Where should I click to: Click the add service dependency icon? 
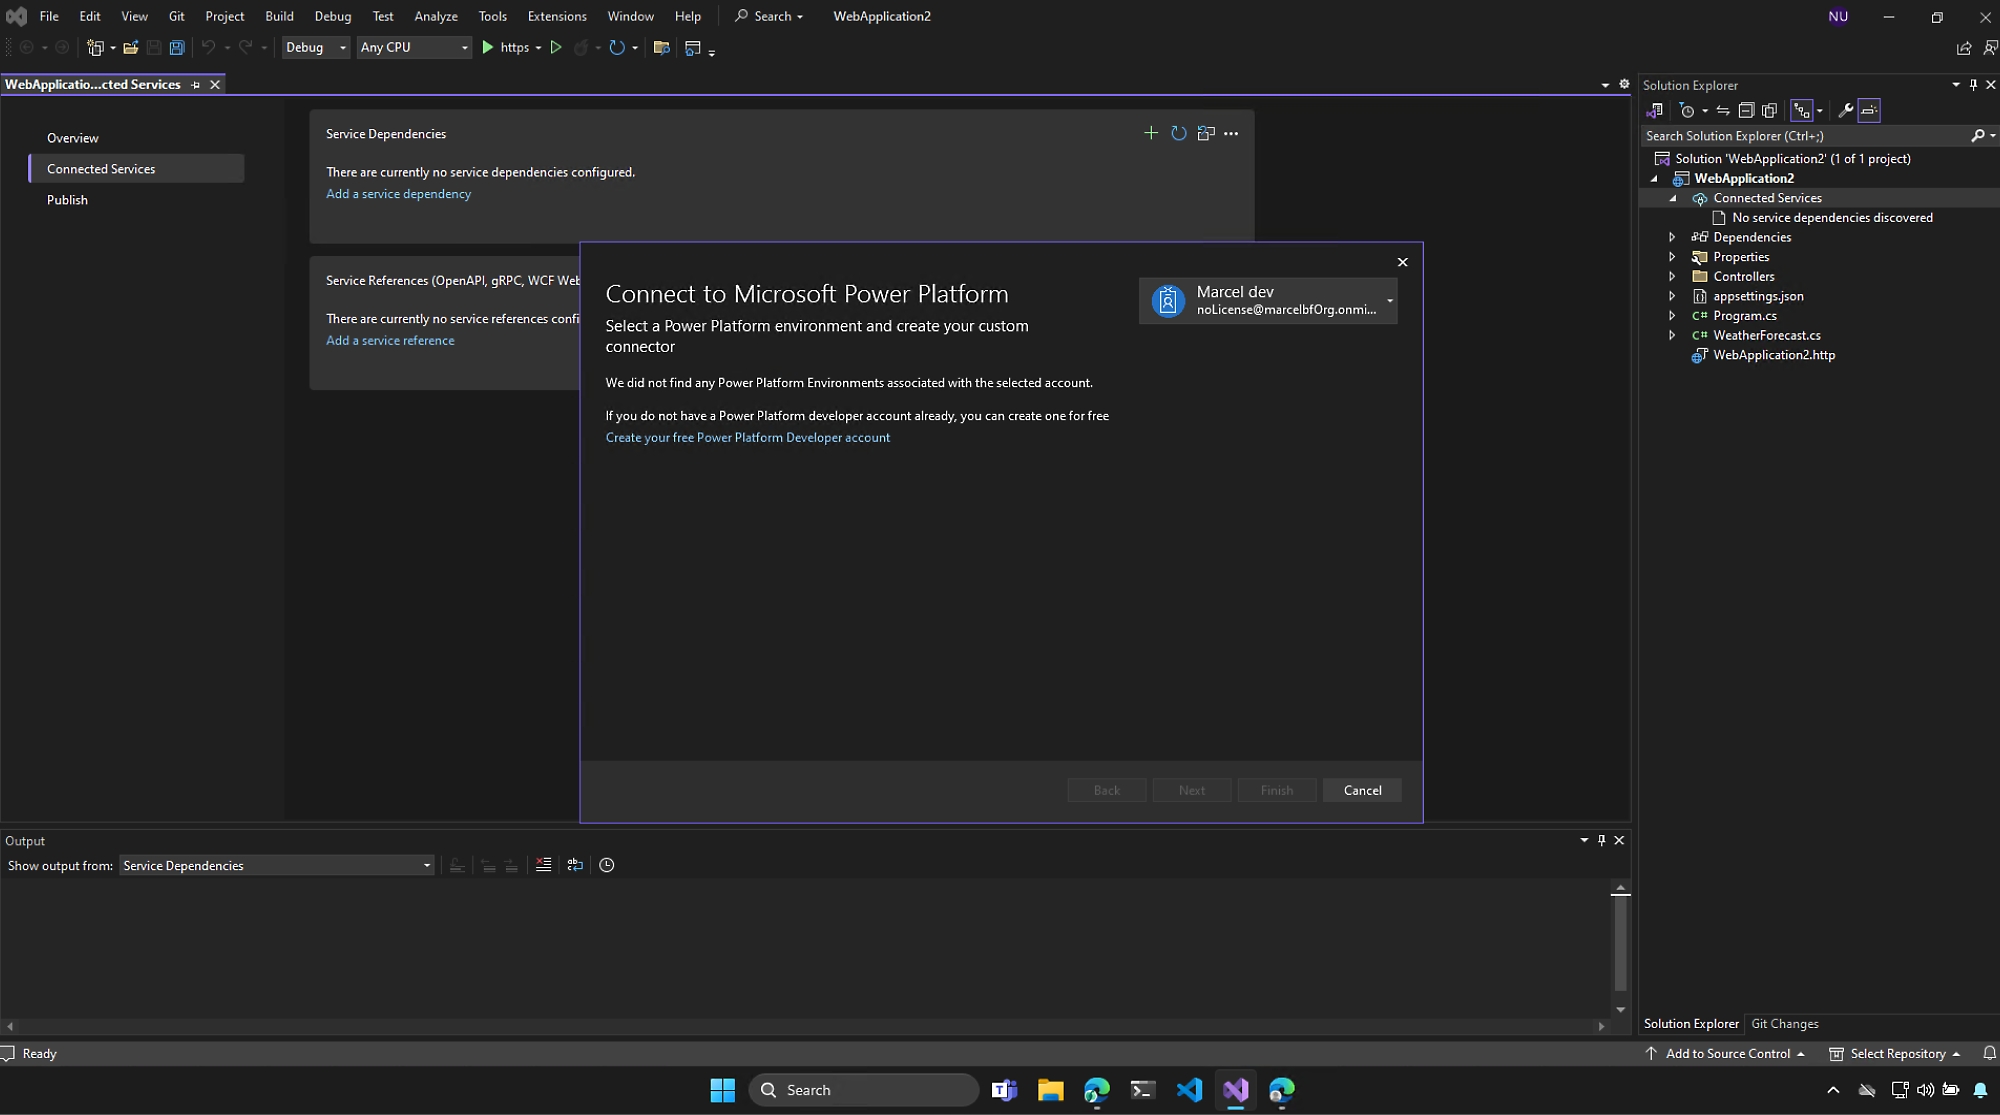(1150, 135)
